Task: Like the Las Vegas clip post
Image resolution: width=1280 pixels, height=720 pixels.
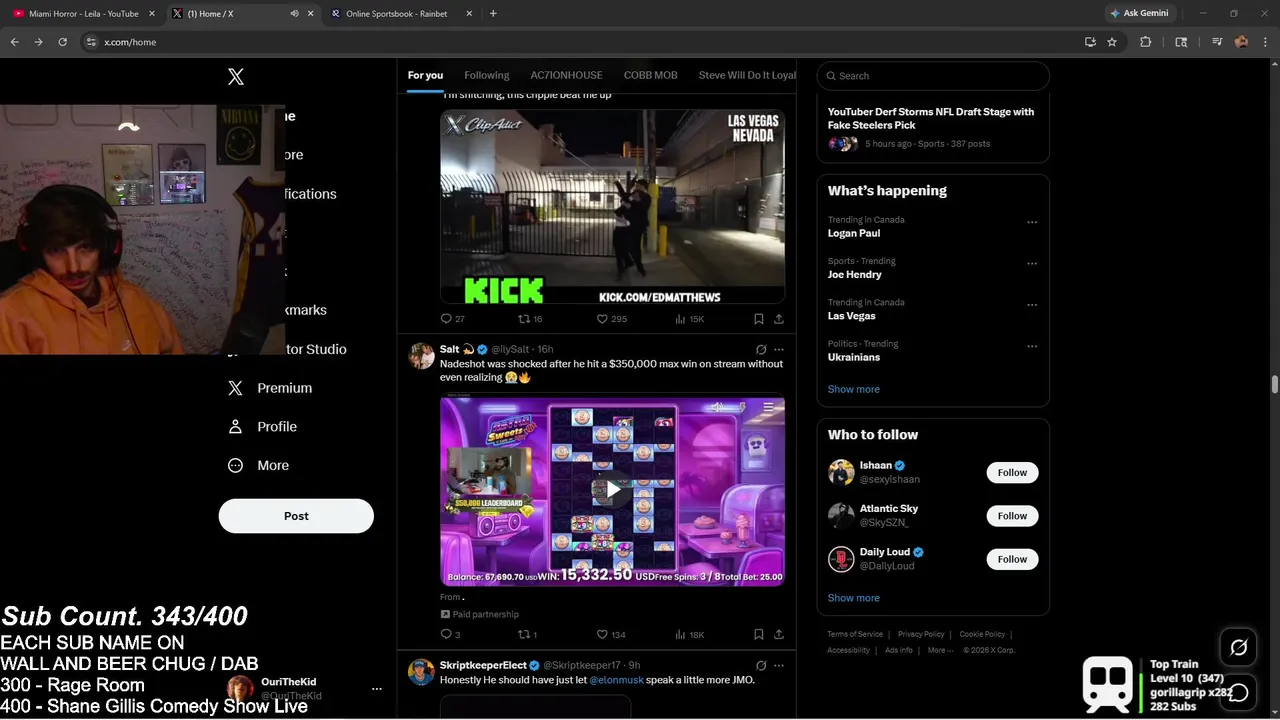Action: coord(611,319)
